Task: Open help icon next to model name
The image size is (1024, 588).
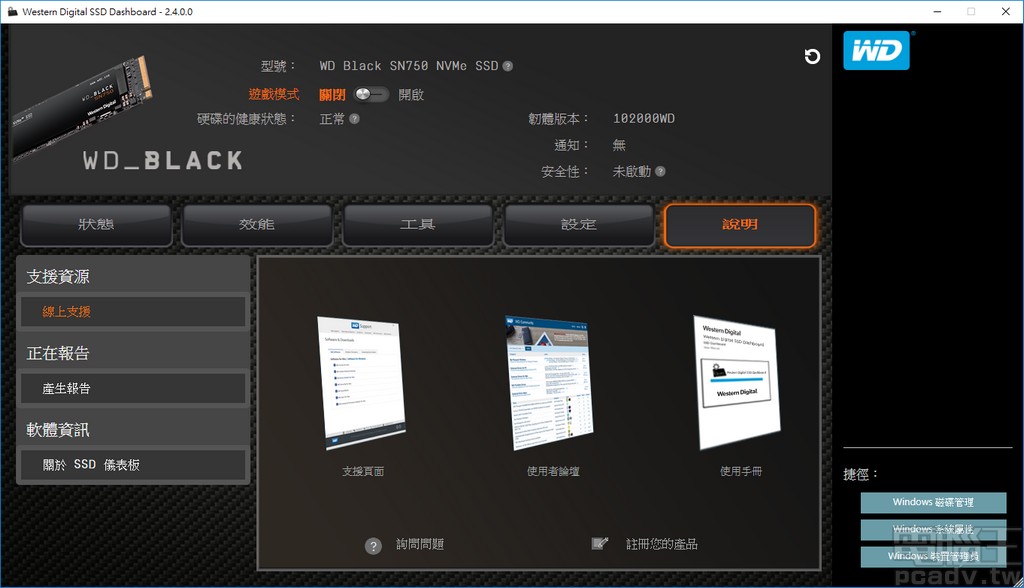Action: pyautogui.click(x=507, y=66)
